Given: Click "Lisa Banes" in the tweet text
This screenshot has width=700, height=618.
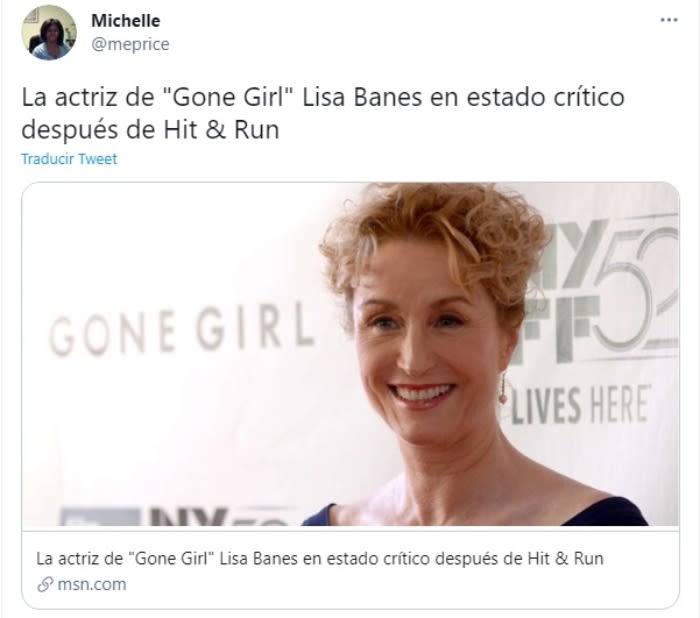Looking at the screenshot, I should click(x=362, y=97).
